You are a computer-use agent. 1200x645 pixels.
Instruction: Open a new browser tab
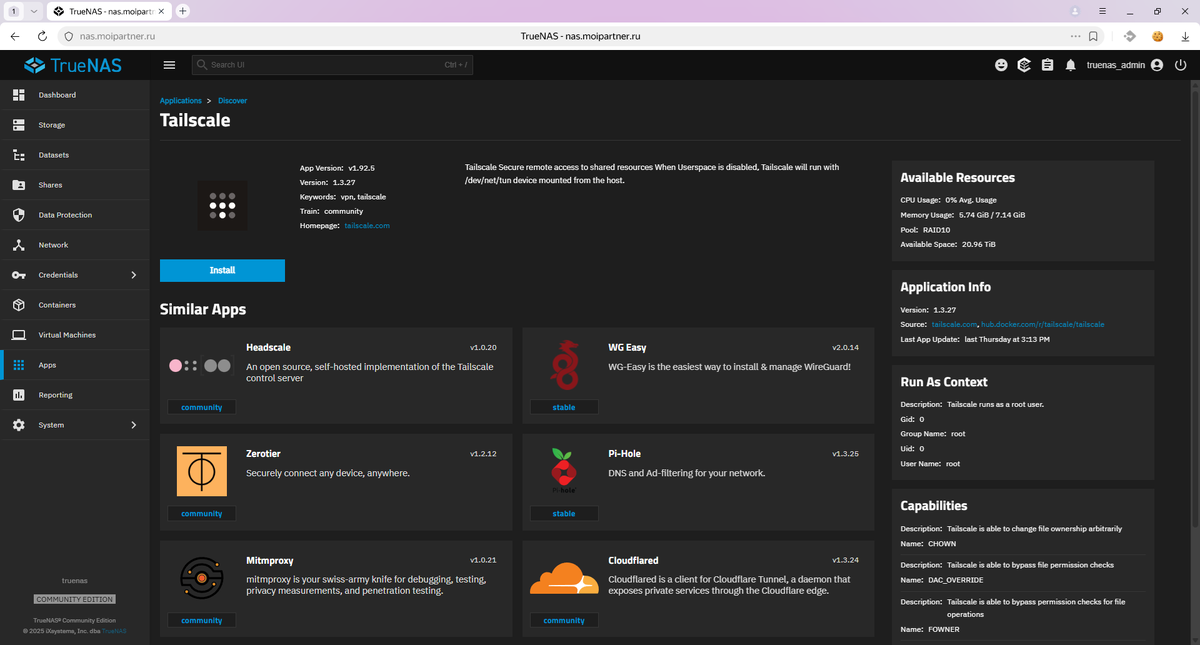183,11
